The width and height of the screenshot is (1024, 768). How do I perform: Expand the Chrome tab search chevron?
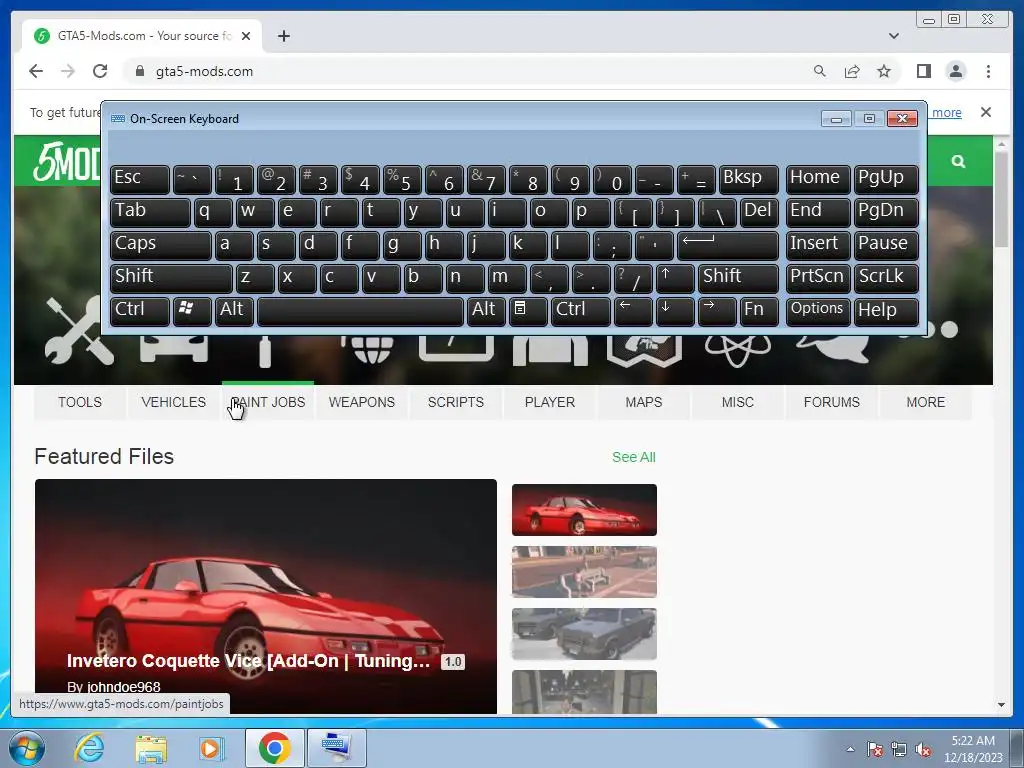893,36
